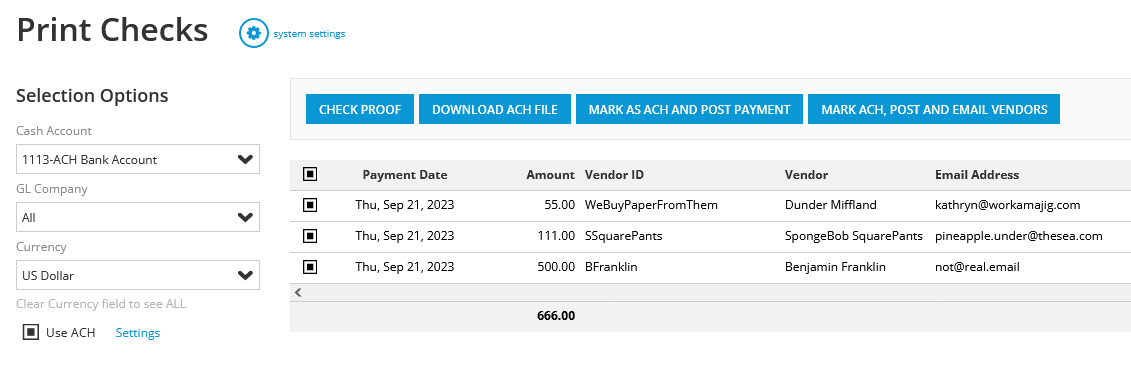This screenshot has height=388, width=1131.
Task: Open the Currency dropdown
Action: (138, 275)
